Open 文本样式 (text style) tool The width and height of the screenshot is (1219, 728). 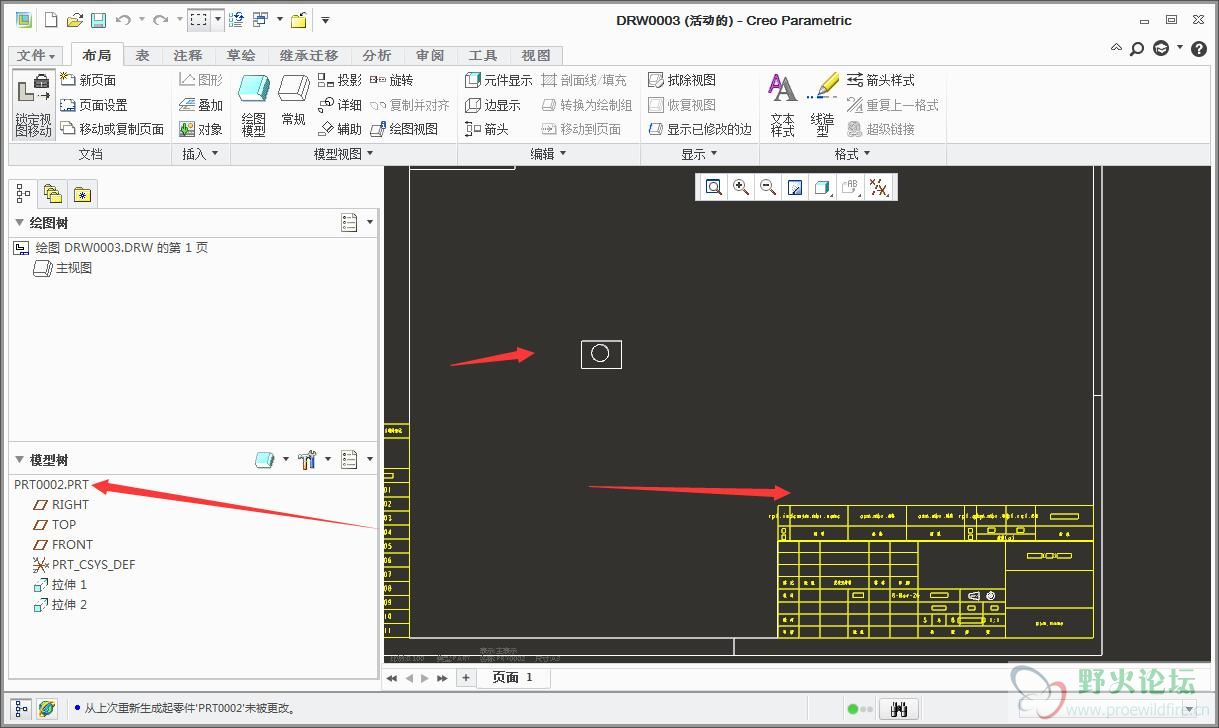tap(783, 105)
